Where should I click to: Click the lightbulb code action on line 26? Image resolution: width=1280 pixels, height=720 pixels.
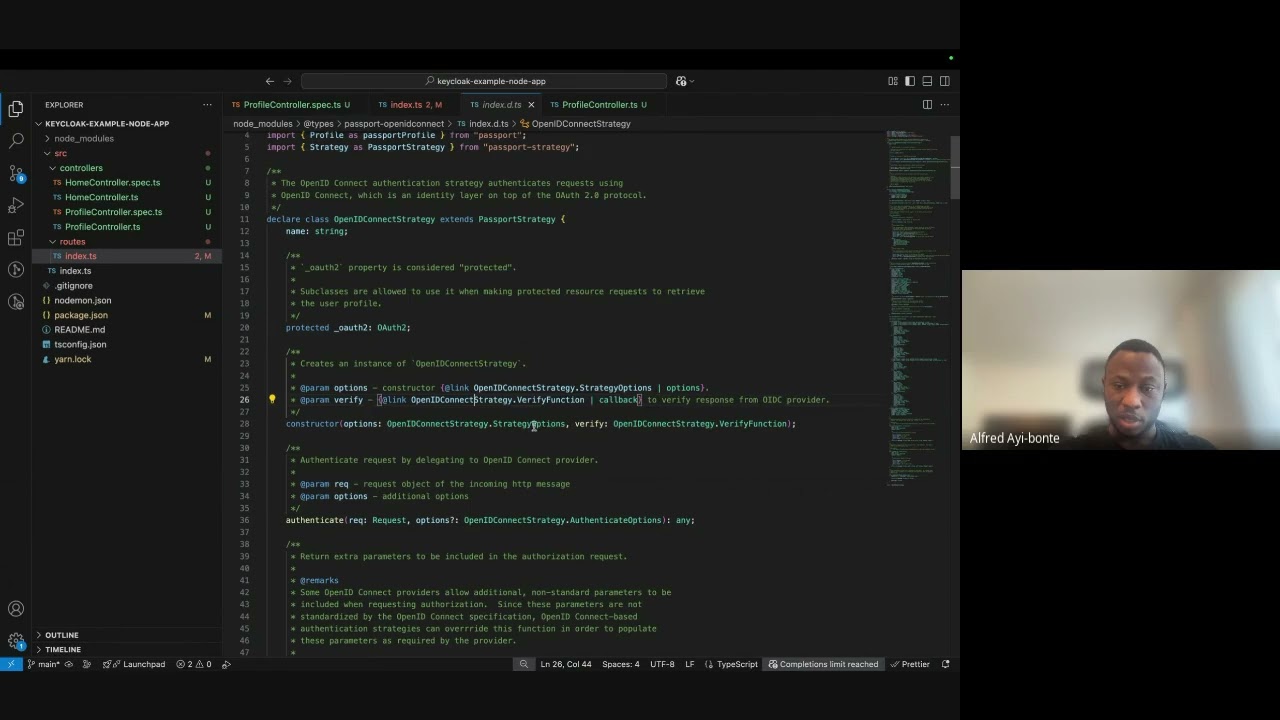pos(272,400)
